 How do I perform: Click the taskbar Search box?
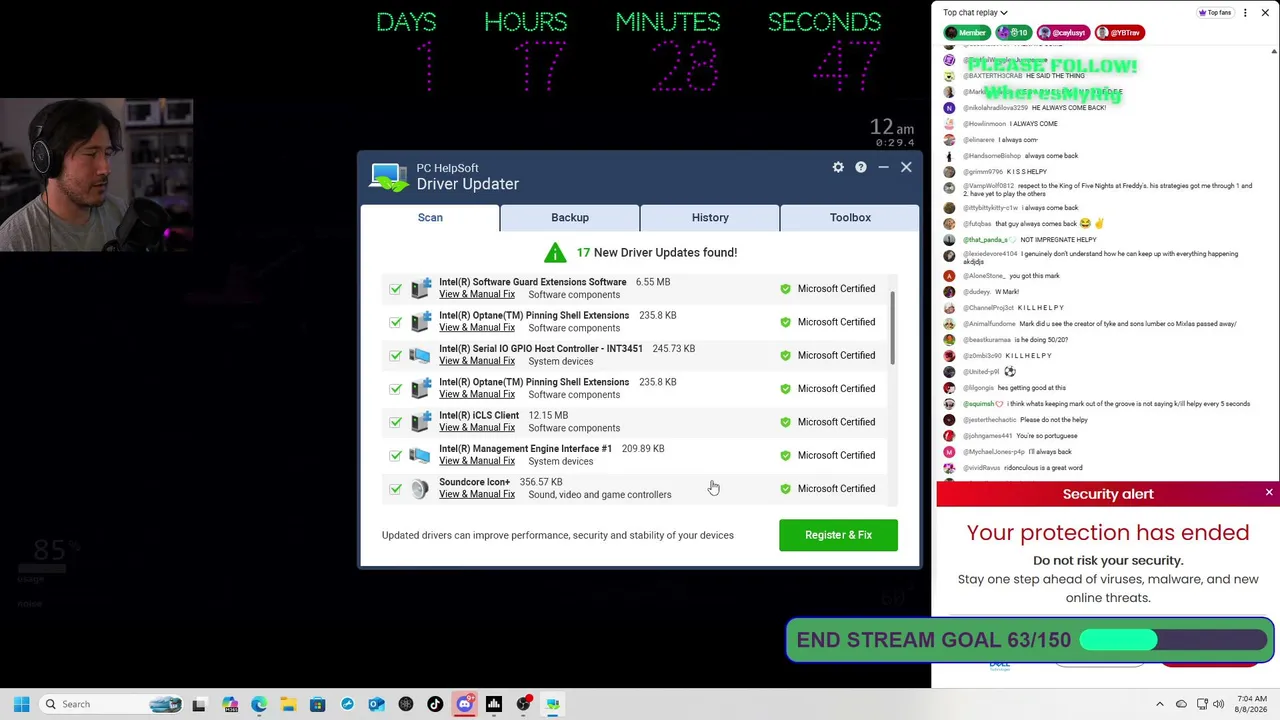[112, 704]
